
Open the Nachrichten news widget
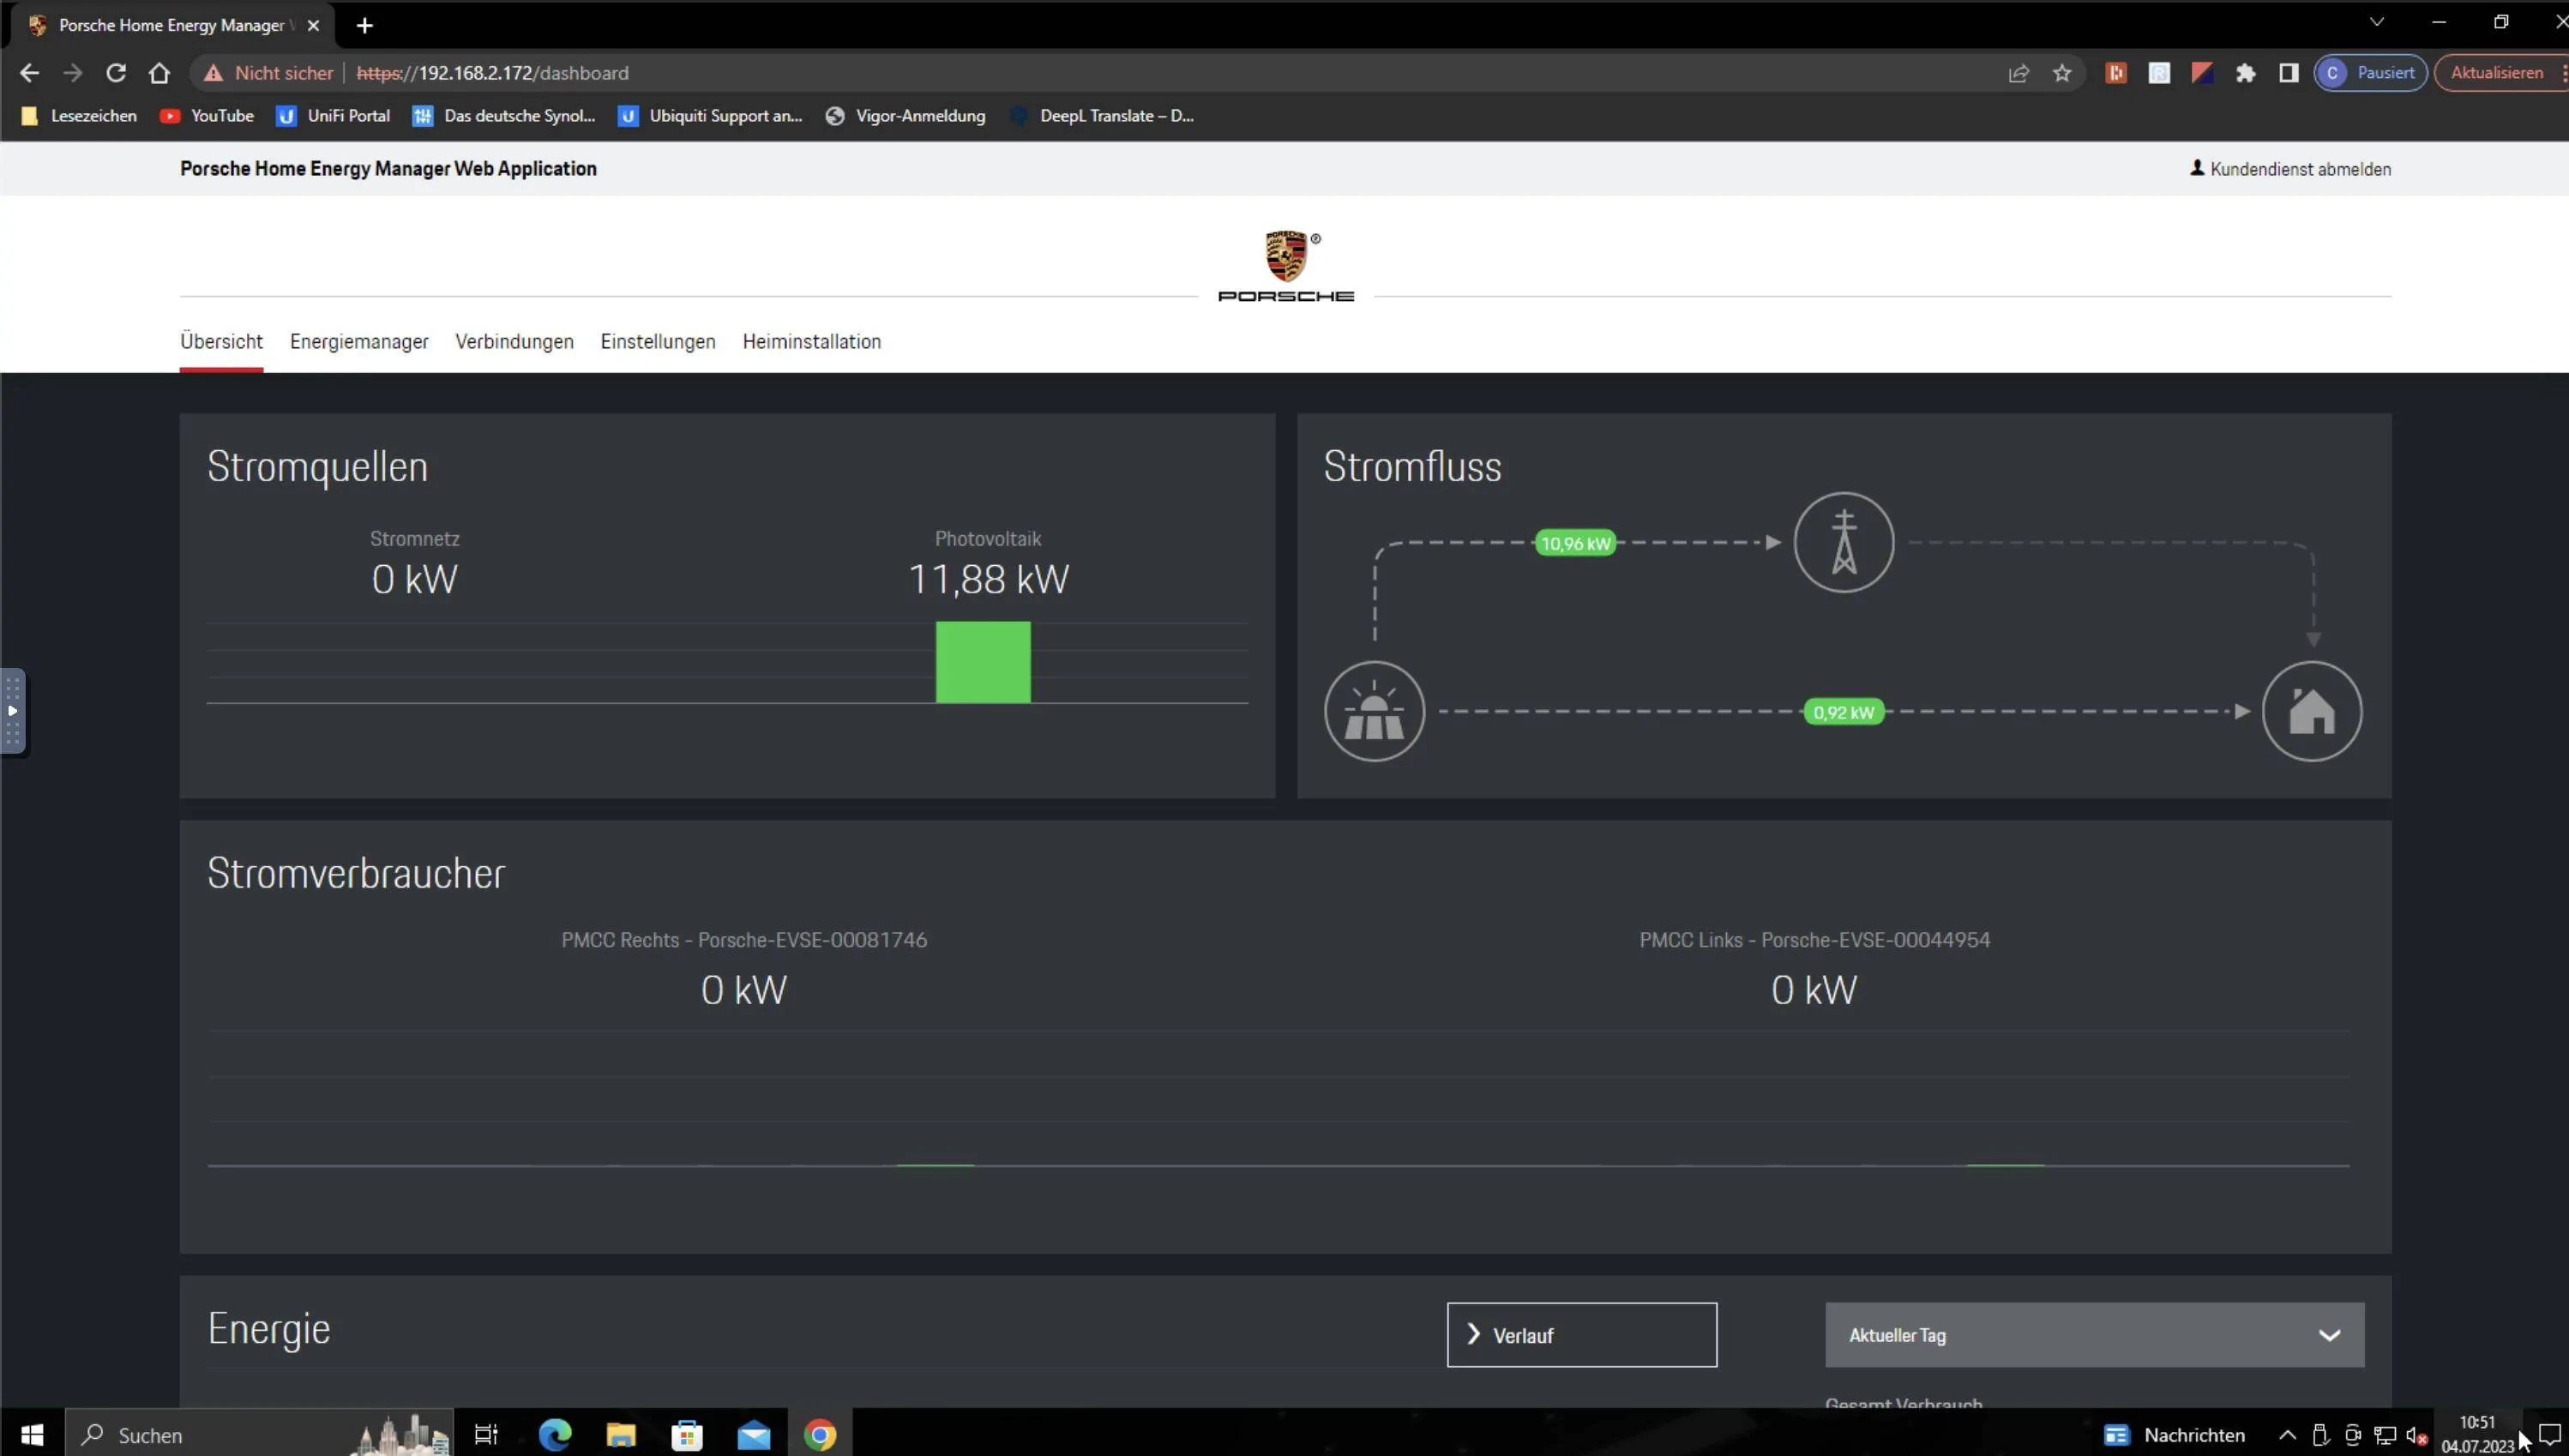pos(2174,1435)
